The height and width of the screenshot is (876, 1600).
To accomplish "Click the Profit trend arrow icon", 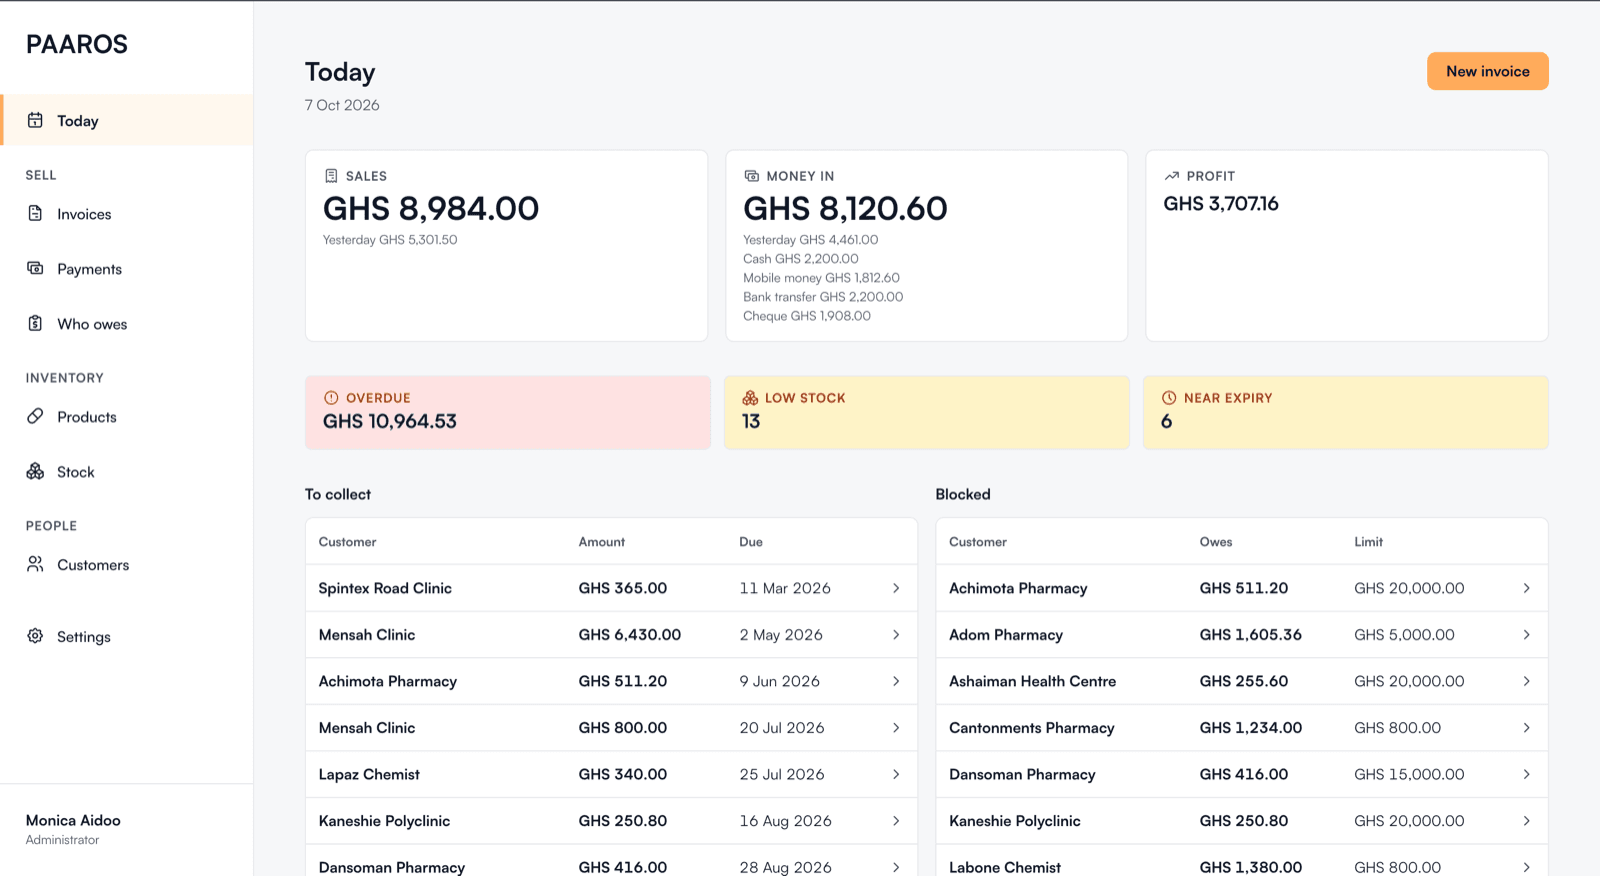I will coord(1172,176).
